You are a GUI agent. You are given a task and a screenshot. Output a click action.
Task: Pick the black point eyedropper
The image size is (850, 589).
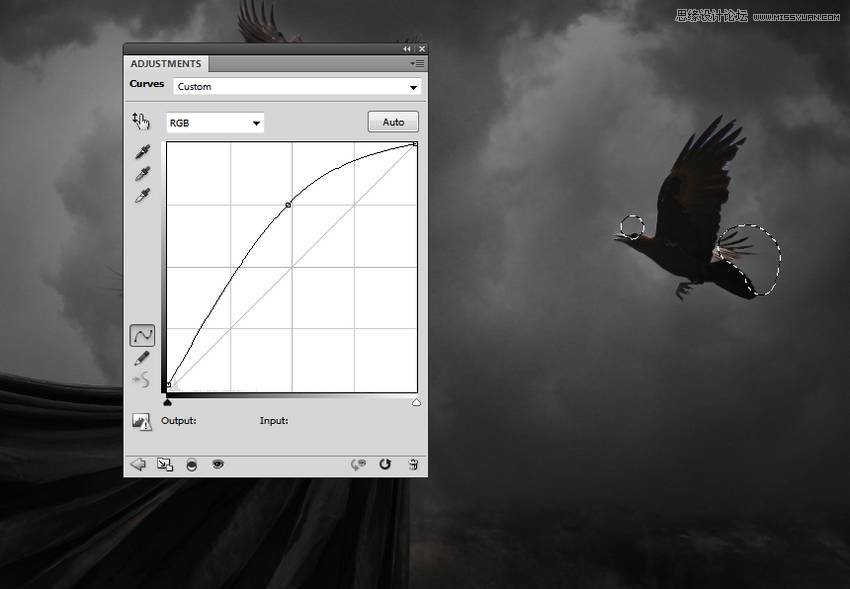142,152
